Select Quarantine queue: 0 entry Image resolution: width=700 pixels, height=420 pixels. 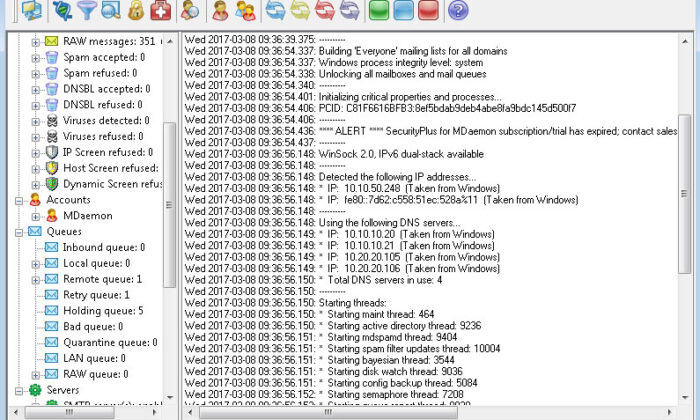110,342
